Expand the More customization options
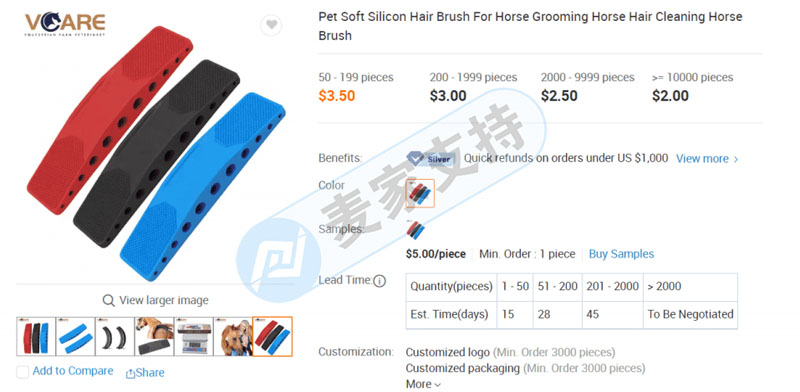Screen dimensions: 800x392 423,384
